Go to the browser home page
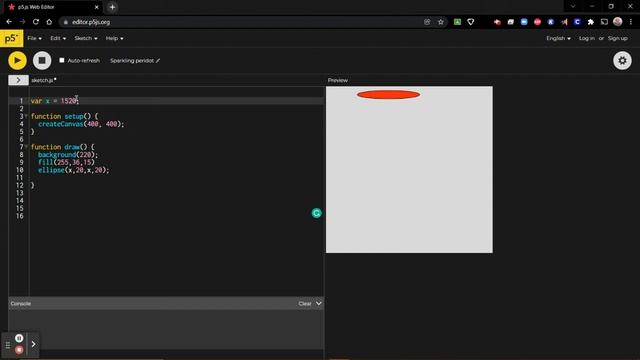This screenshot has width=640, height=360. coord(49,22)
